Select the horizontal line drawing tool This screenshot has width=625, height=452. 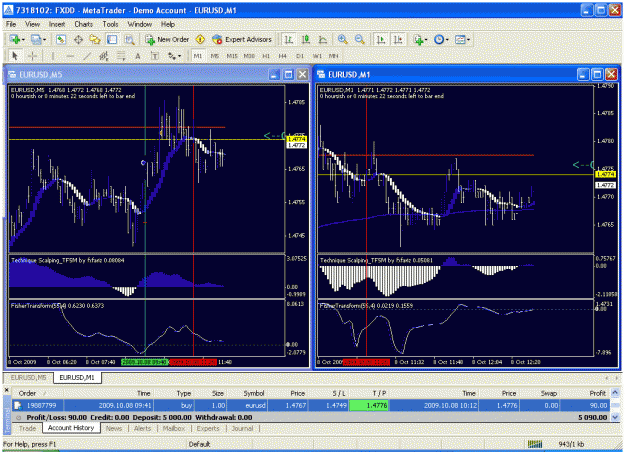70,56
